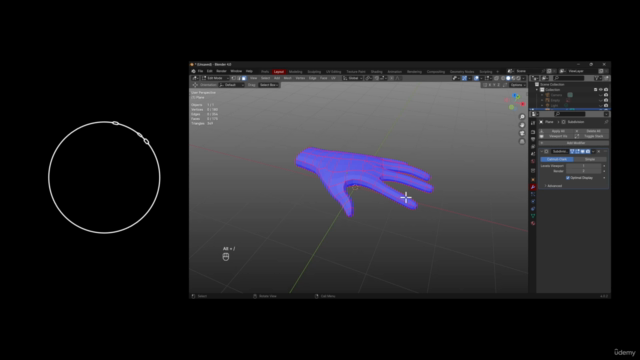The width and height of the screenshot is (640, 360).
Task: Switch to the Sculpting workspace tab
Action: 314,72
